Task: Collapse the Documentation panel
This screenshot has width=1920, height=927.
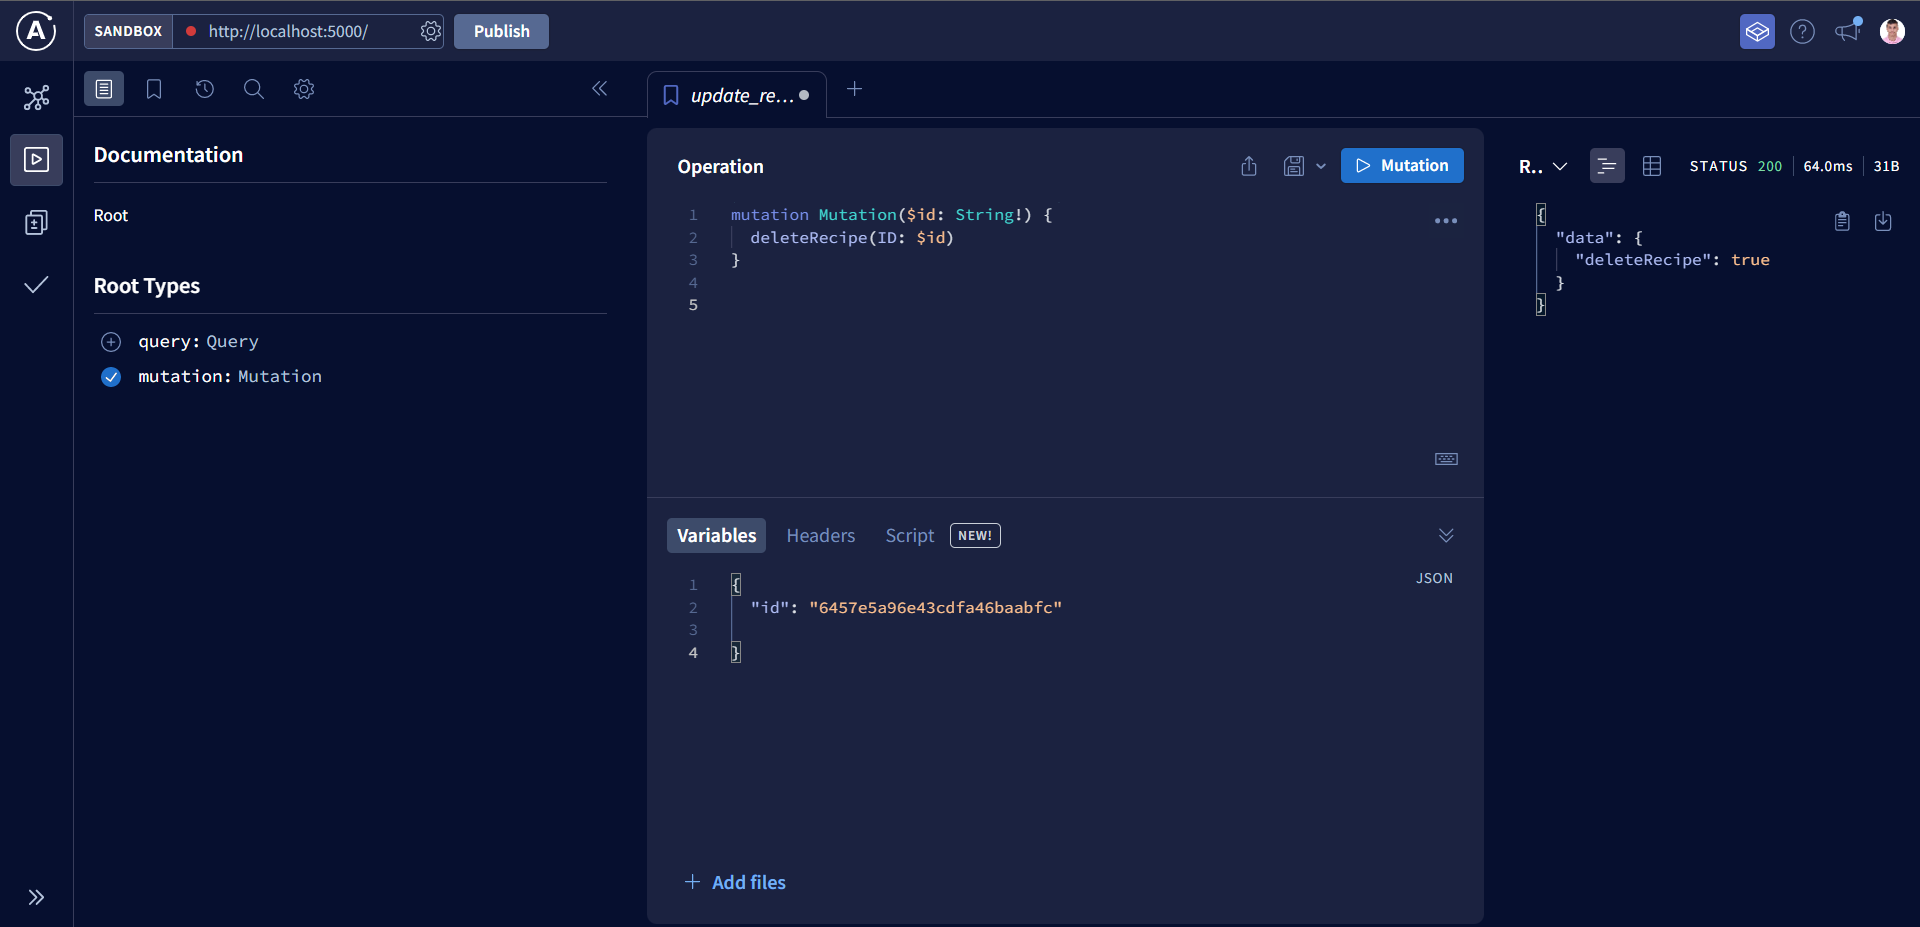Action: click(599, 89)
